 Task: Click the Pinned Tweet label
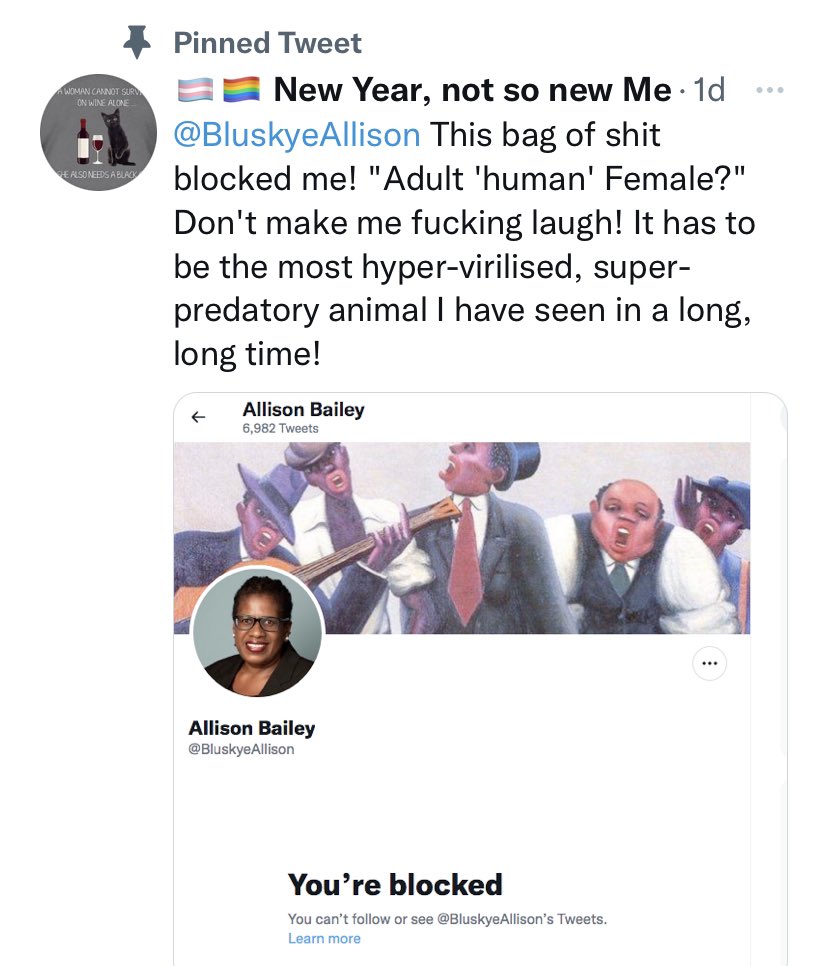(267, 43)
